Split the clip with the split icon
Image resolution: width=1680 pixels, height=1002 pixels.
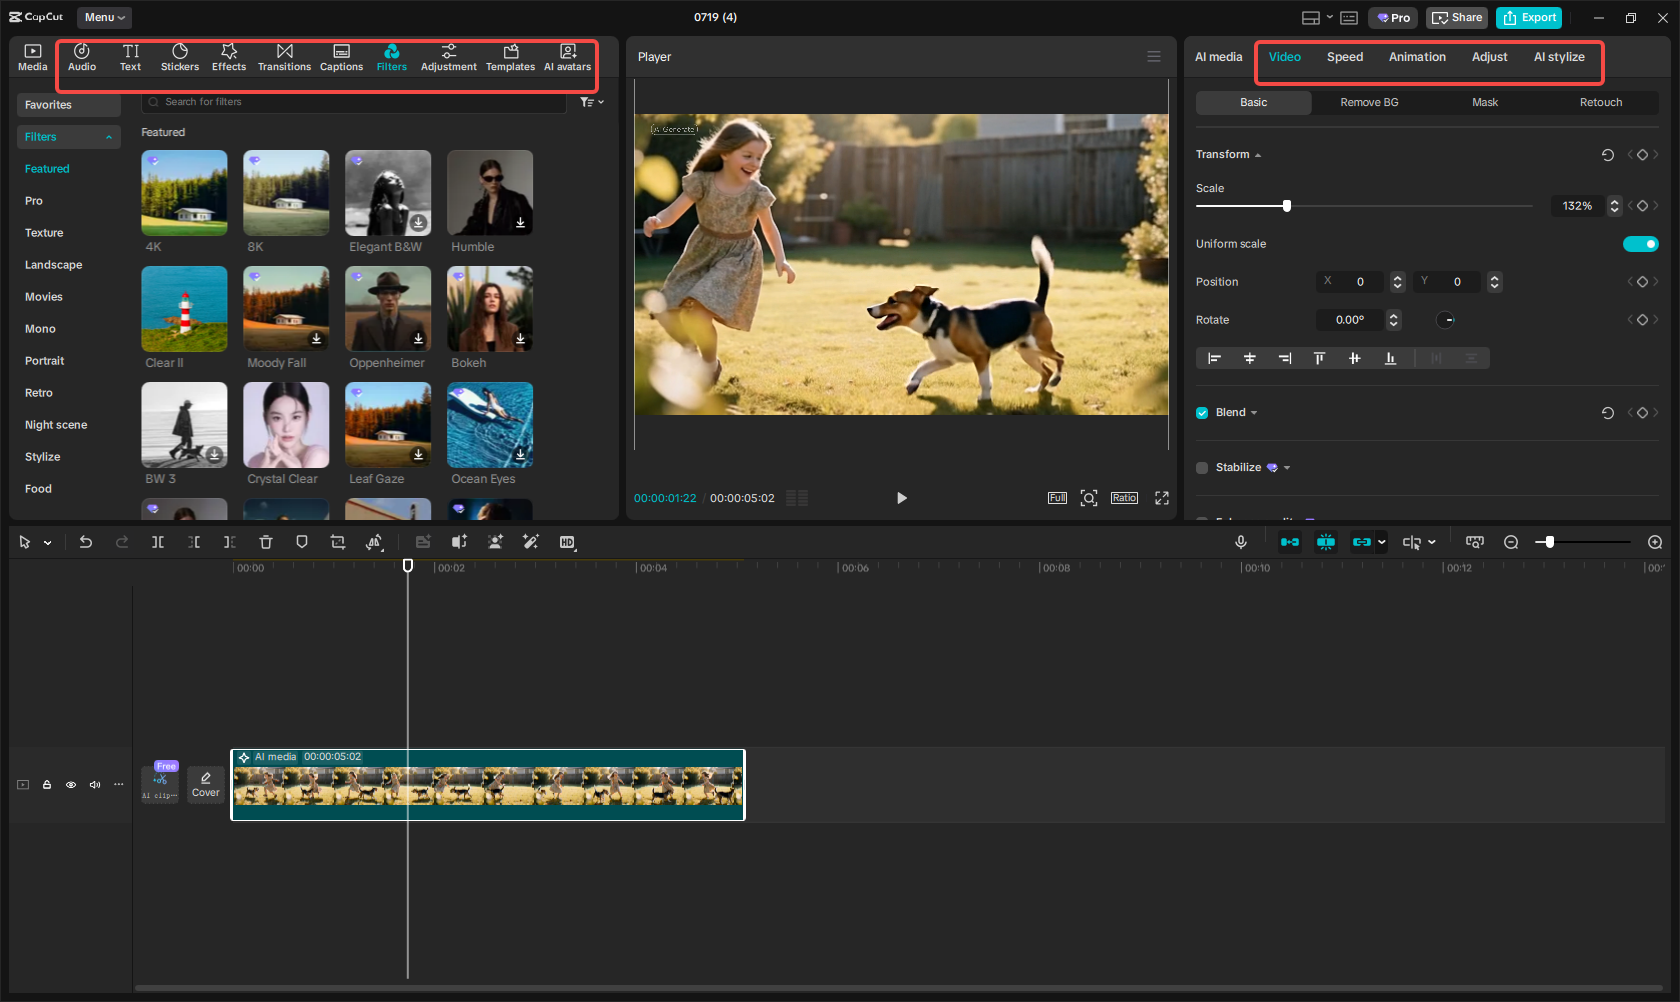[157, 542]
